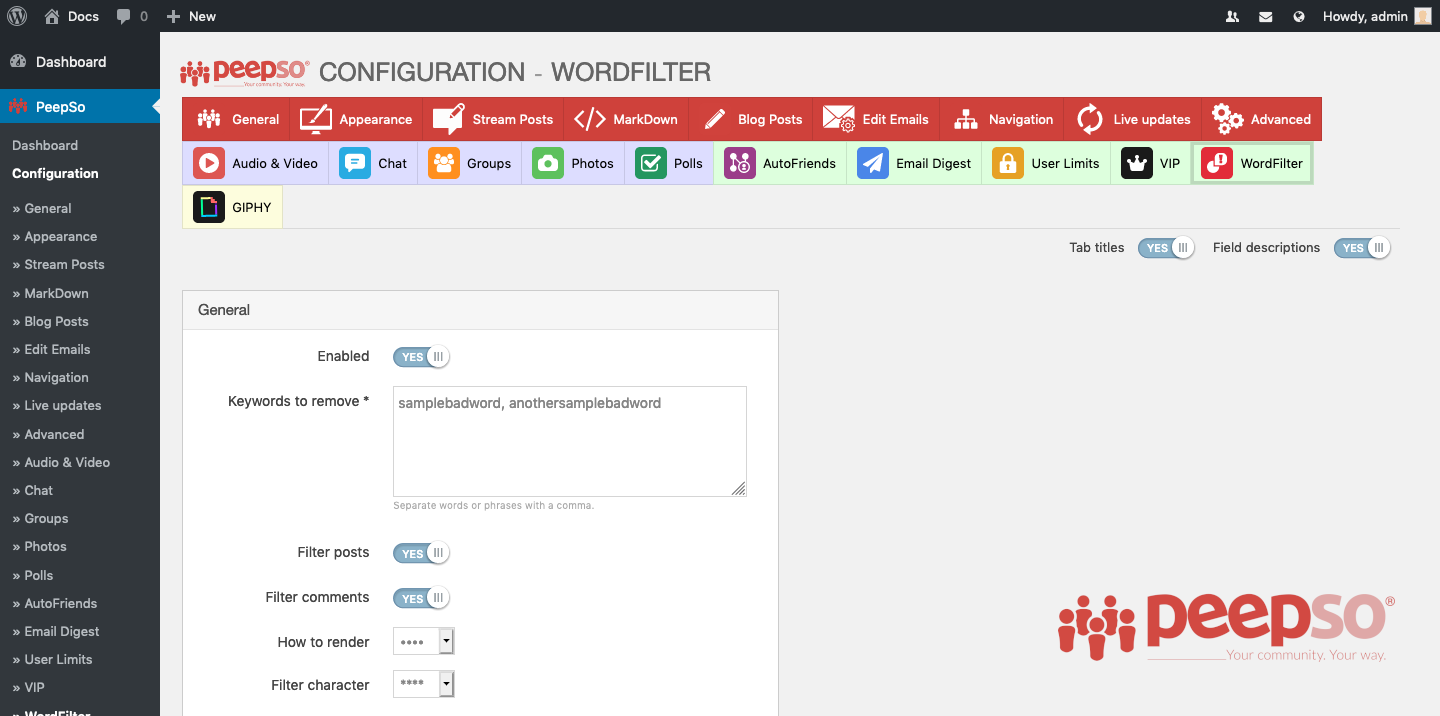
Task: Click the WordFilter red icon
Action: 1216,163
